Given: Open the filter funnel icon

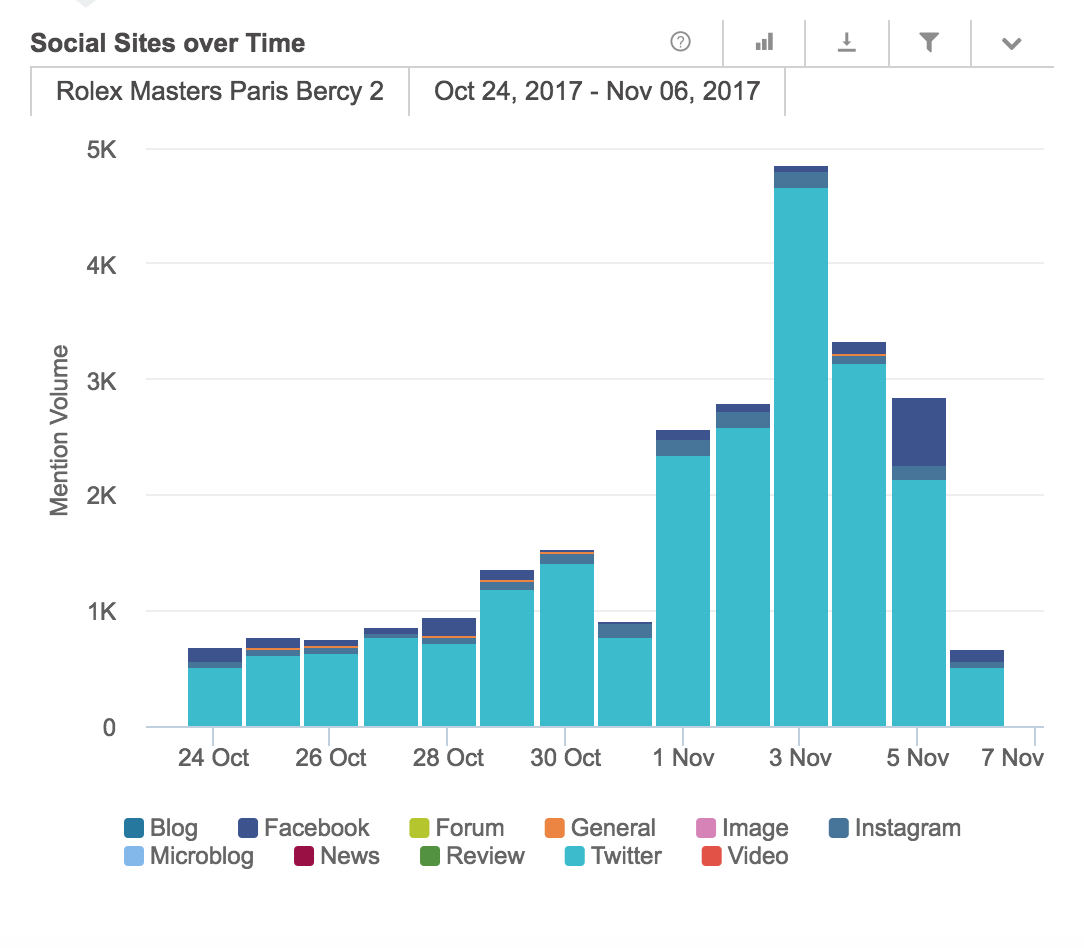Looking at the screenshot, I should pyautogui.click(x=929, y=42).
